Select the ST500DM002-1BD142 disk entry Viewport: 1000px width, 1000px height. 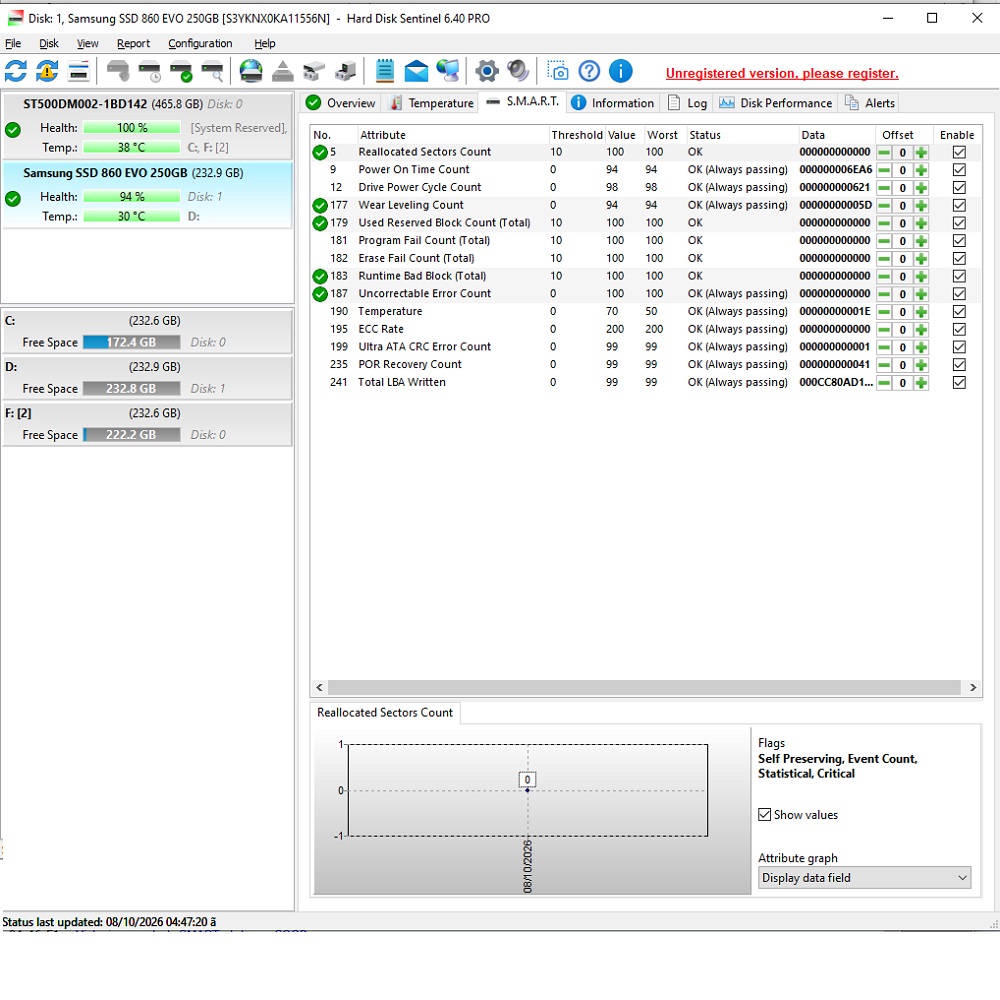(x=147, y=126)
